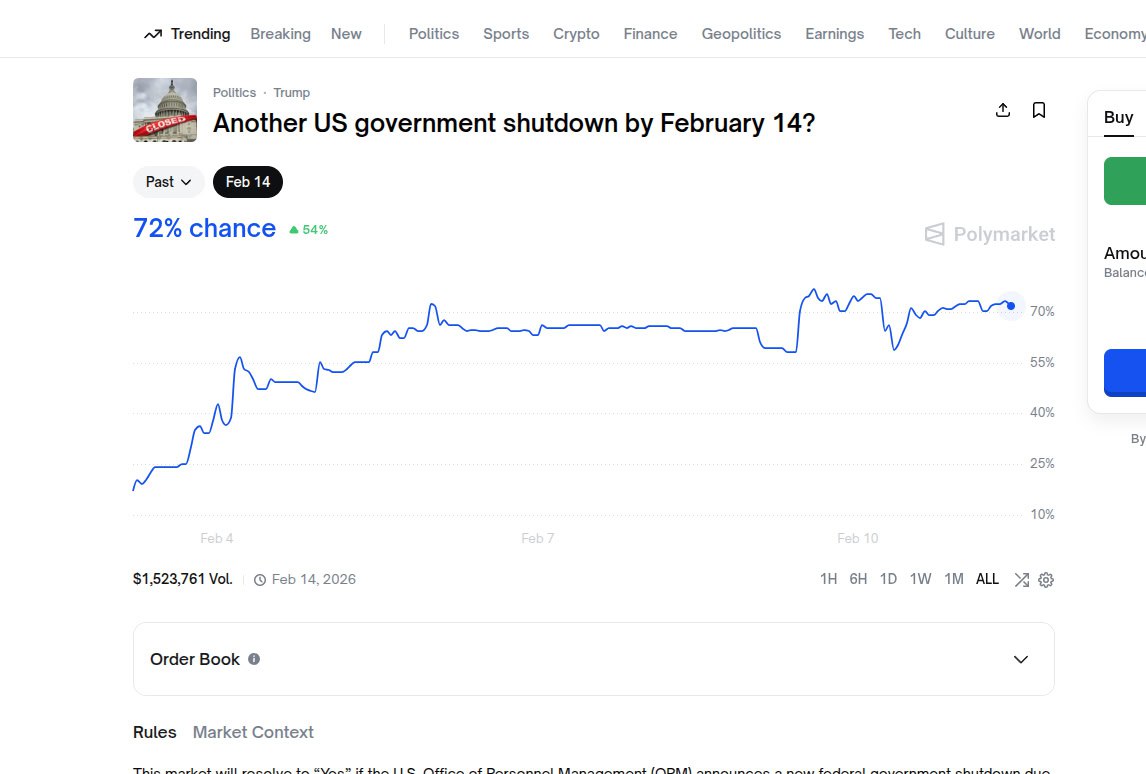Screen dimensions: 1146x774
Task: Open the Crypto category
Action: pyautogui.click(x=576, y=34)
